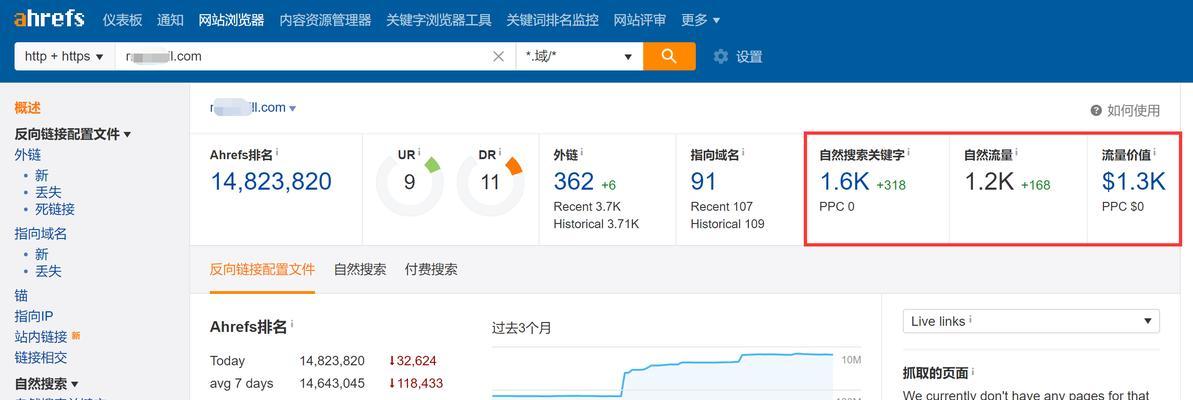Click Historical 3.71K text under 外链

pos(596,224)
